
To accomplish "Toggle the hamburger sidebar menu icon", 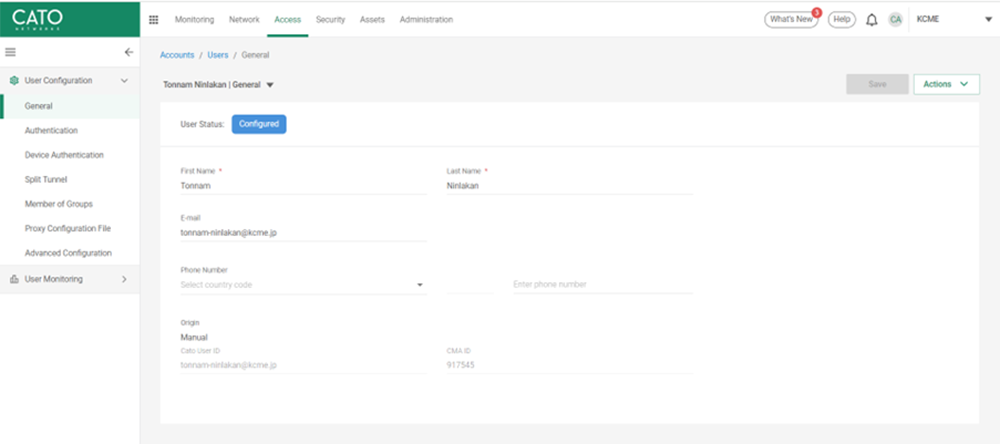I will coord(10,52).
